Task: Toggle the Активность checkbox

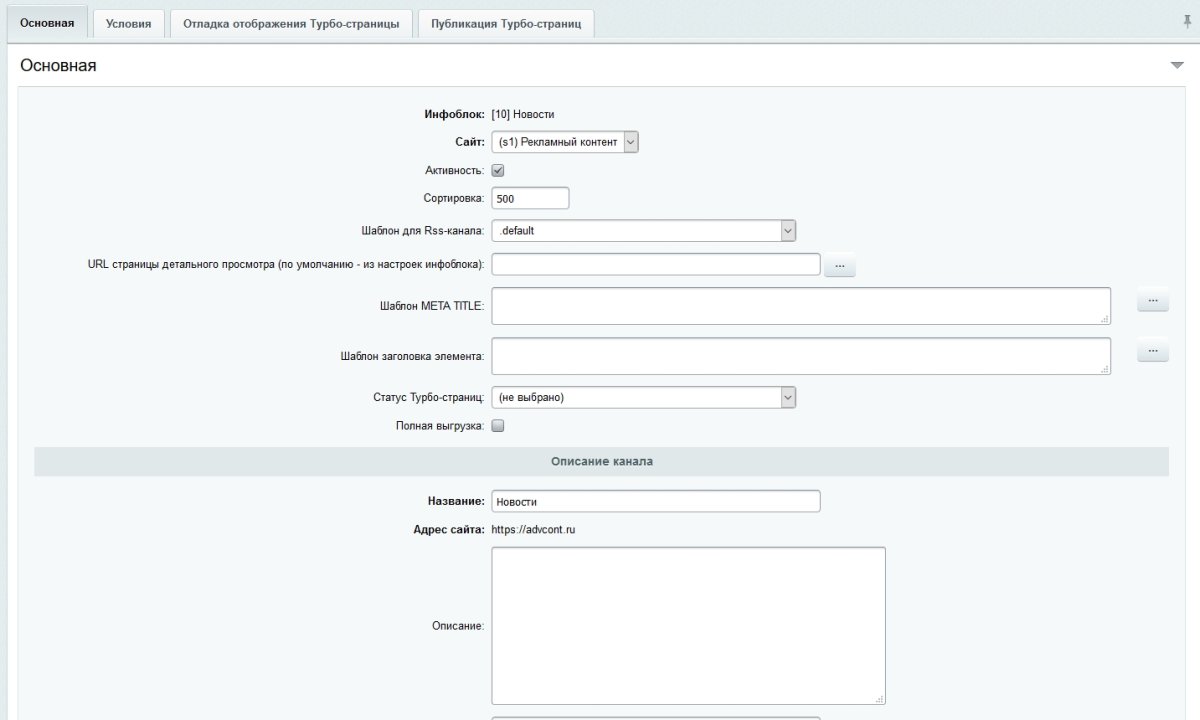Action: click(x=498, y=170)
